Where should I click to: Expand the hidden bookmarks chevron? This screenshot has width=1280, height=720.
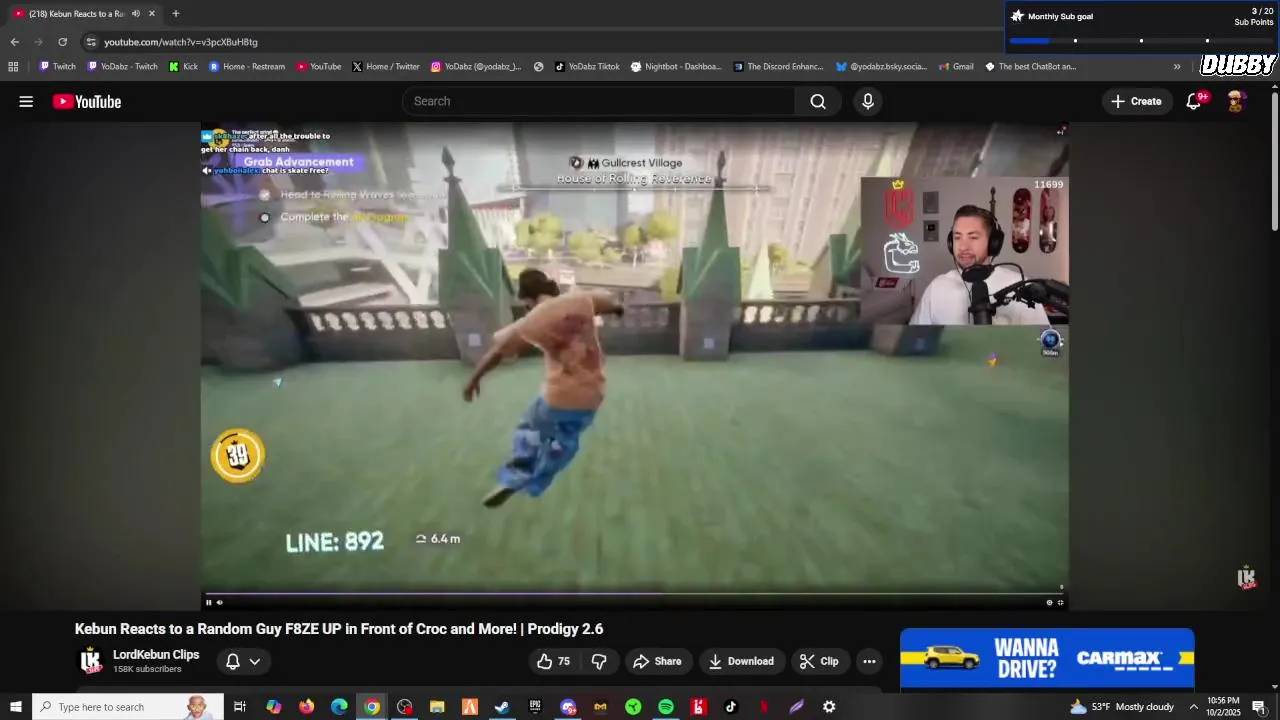[x=1177, y=67]
